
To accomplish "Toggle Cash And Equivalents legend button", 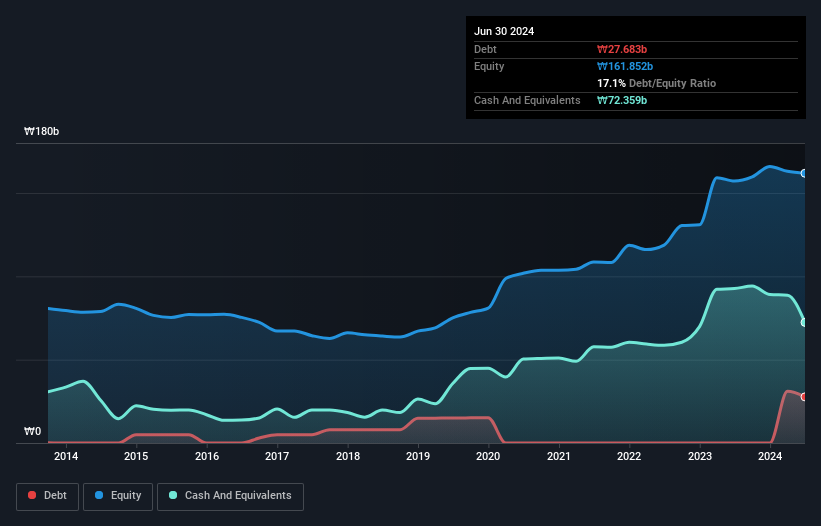I will click(x=230, y=496).
